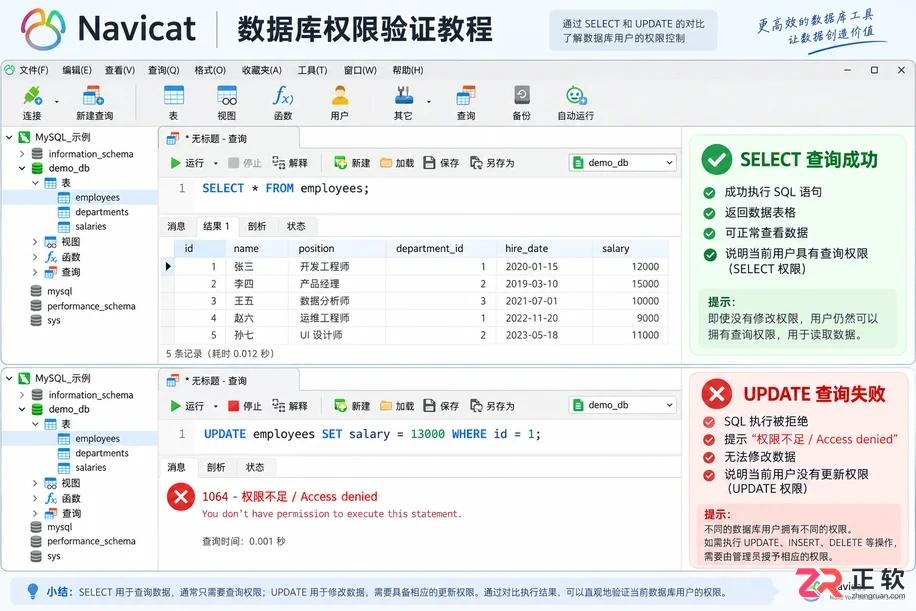Click 加载 in the UPDATE query editor
This screenshot has width=916, height=611.
[x=397, y=406]
